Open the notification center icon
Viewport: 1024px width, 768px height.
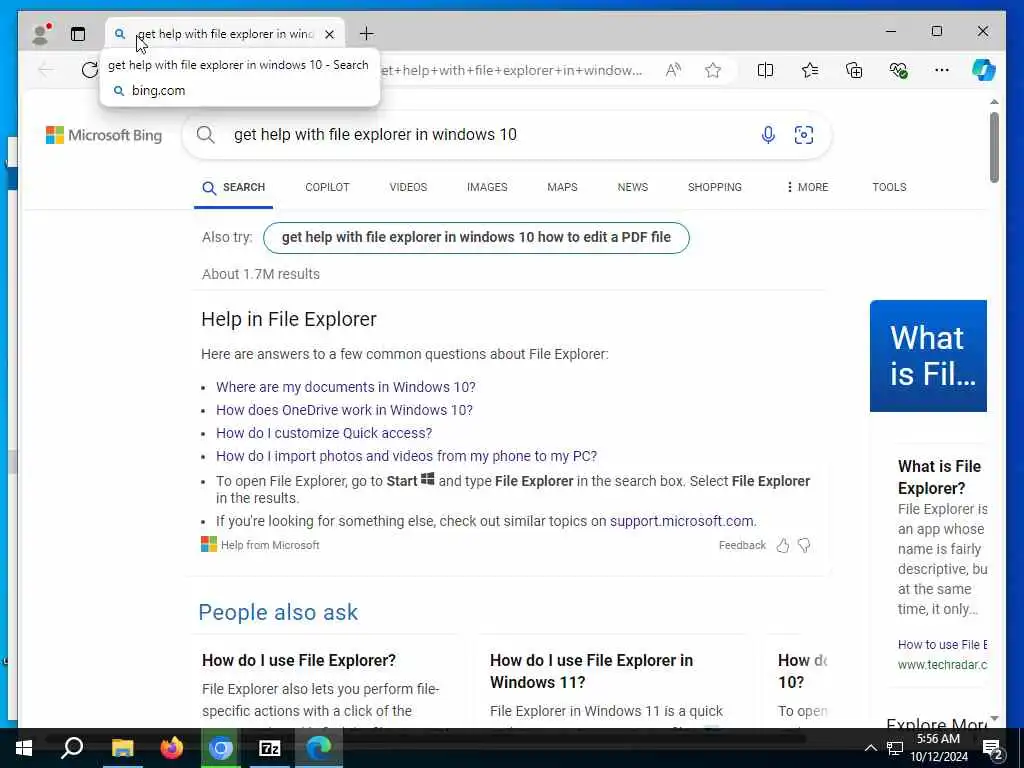click(993, 748)
